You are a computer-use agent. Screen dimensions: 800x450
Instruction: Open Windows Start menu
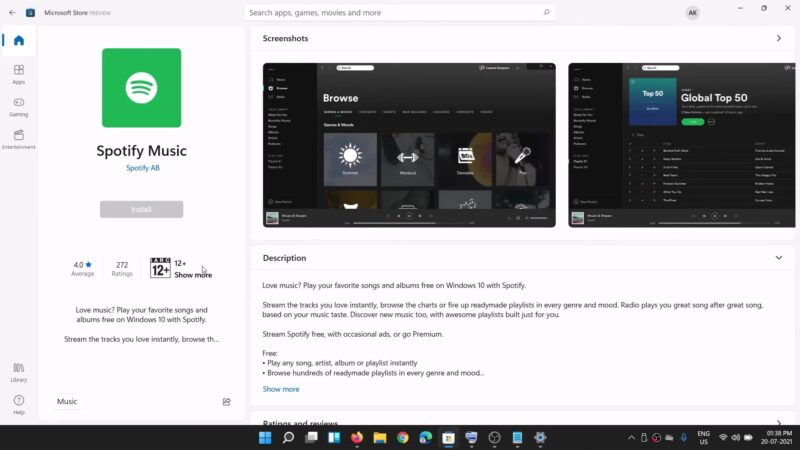(x=265, y=438)
